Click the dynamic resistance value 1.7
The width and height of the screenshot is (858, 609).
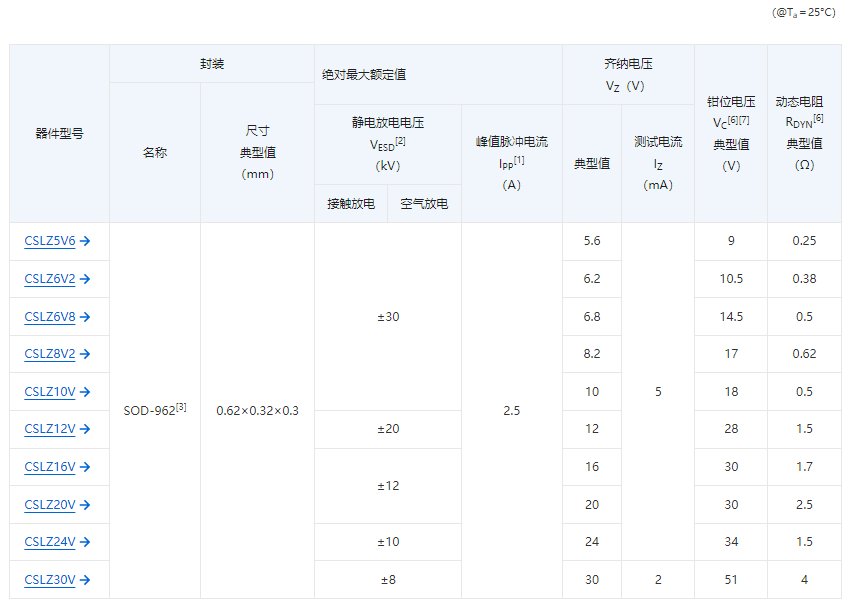[804, 467]
